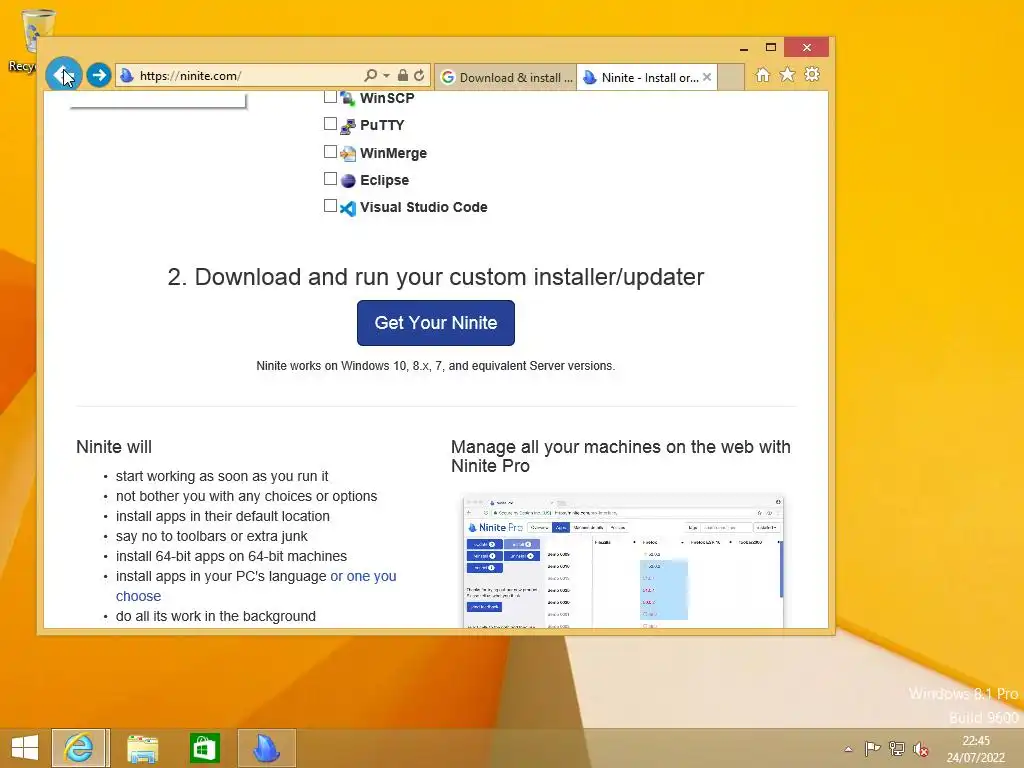Go back with the browser Back arrow
Image resolution: width=1024 pixels, height=768 pixels.
(63, 75)
